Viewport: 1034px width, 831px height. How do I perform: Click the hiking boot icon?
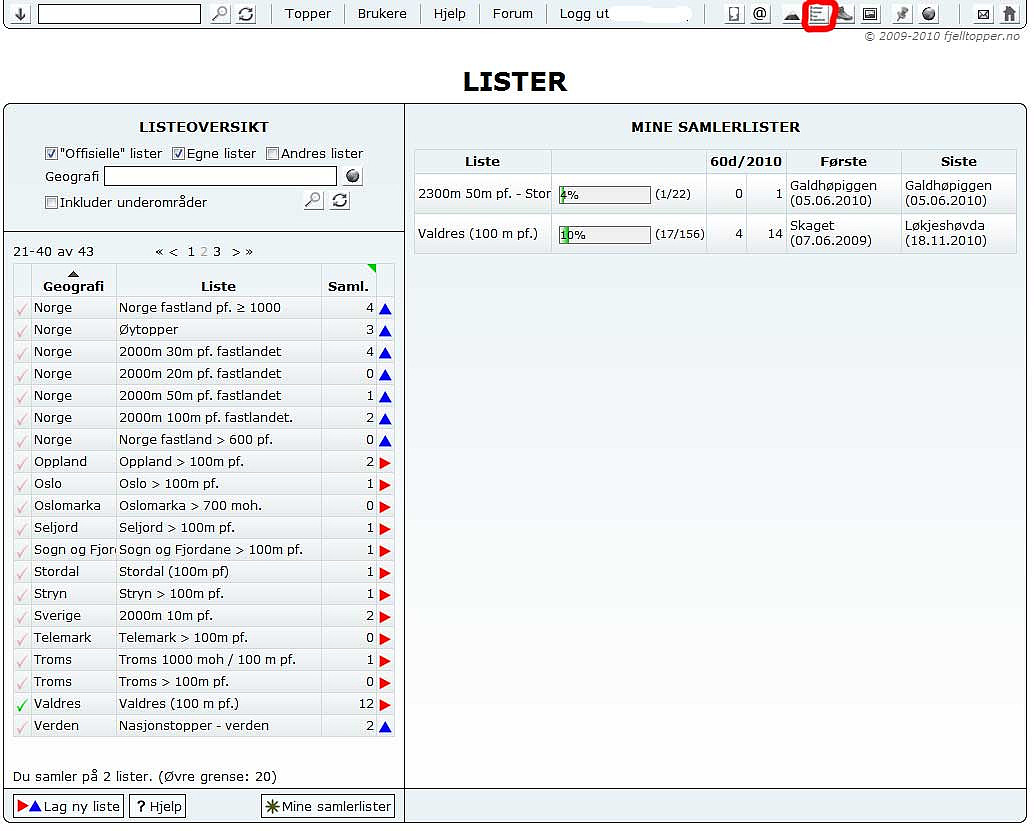click(844, 14)
